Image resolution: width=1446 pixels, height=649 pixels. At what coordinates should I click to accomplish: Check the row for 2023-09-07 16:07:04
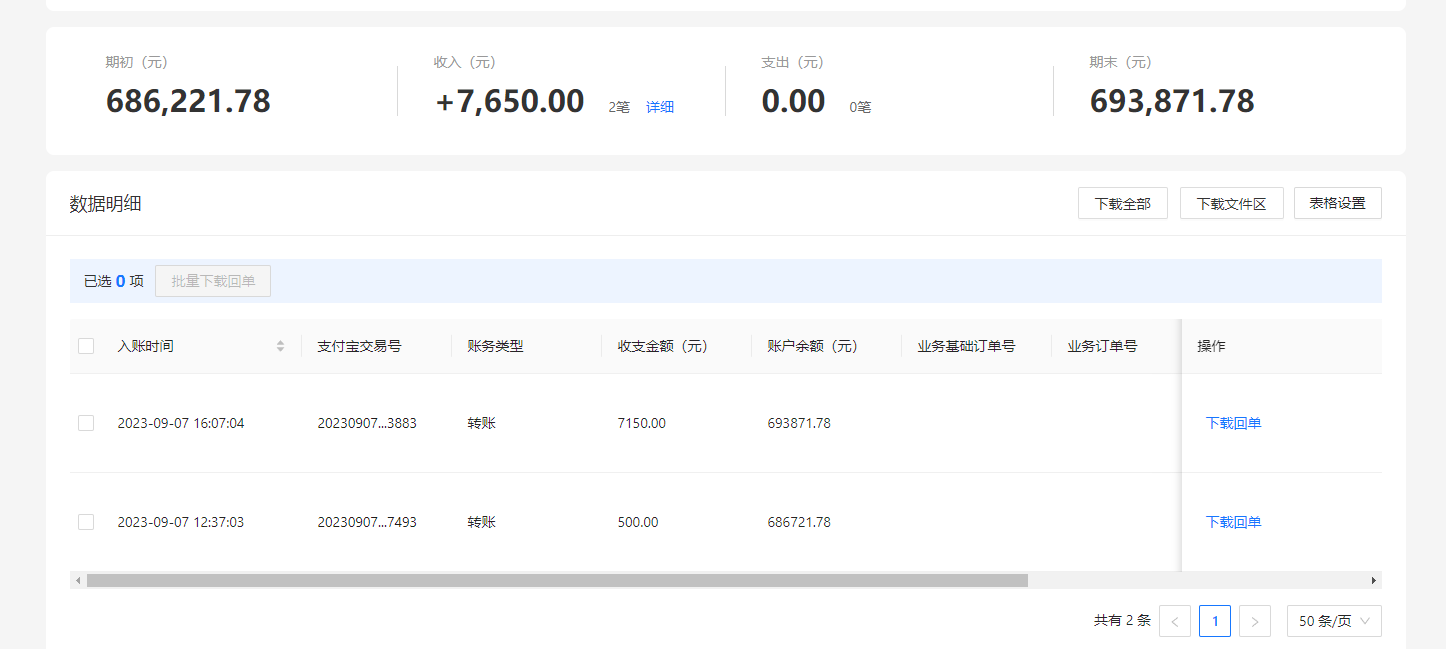click(x=86, y=423)
